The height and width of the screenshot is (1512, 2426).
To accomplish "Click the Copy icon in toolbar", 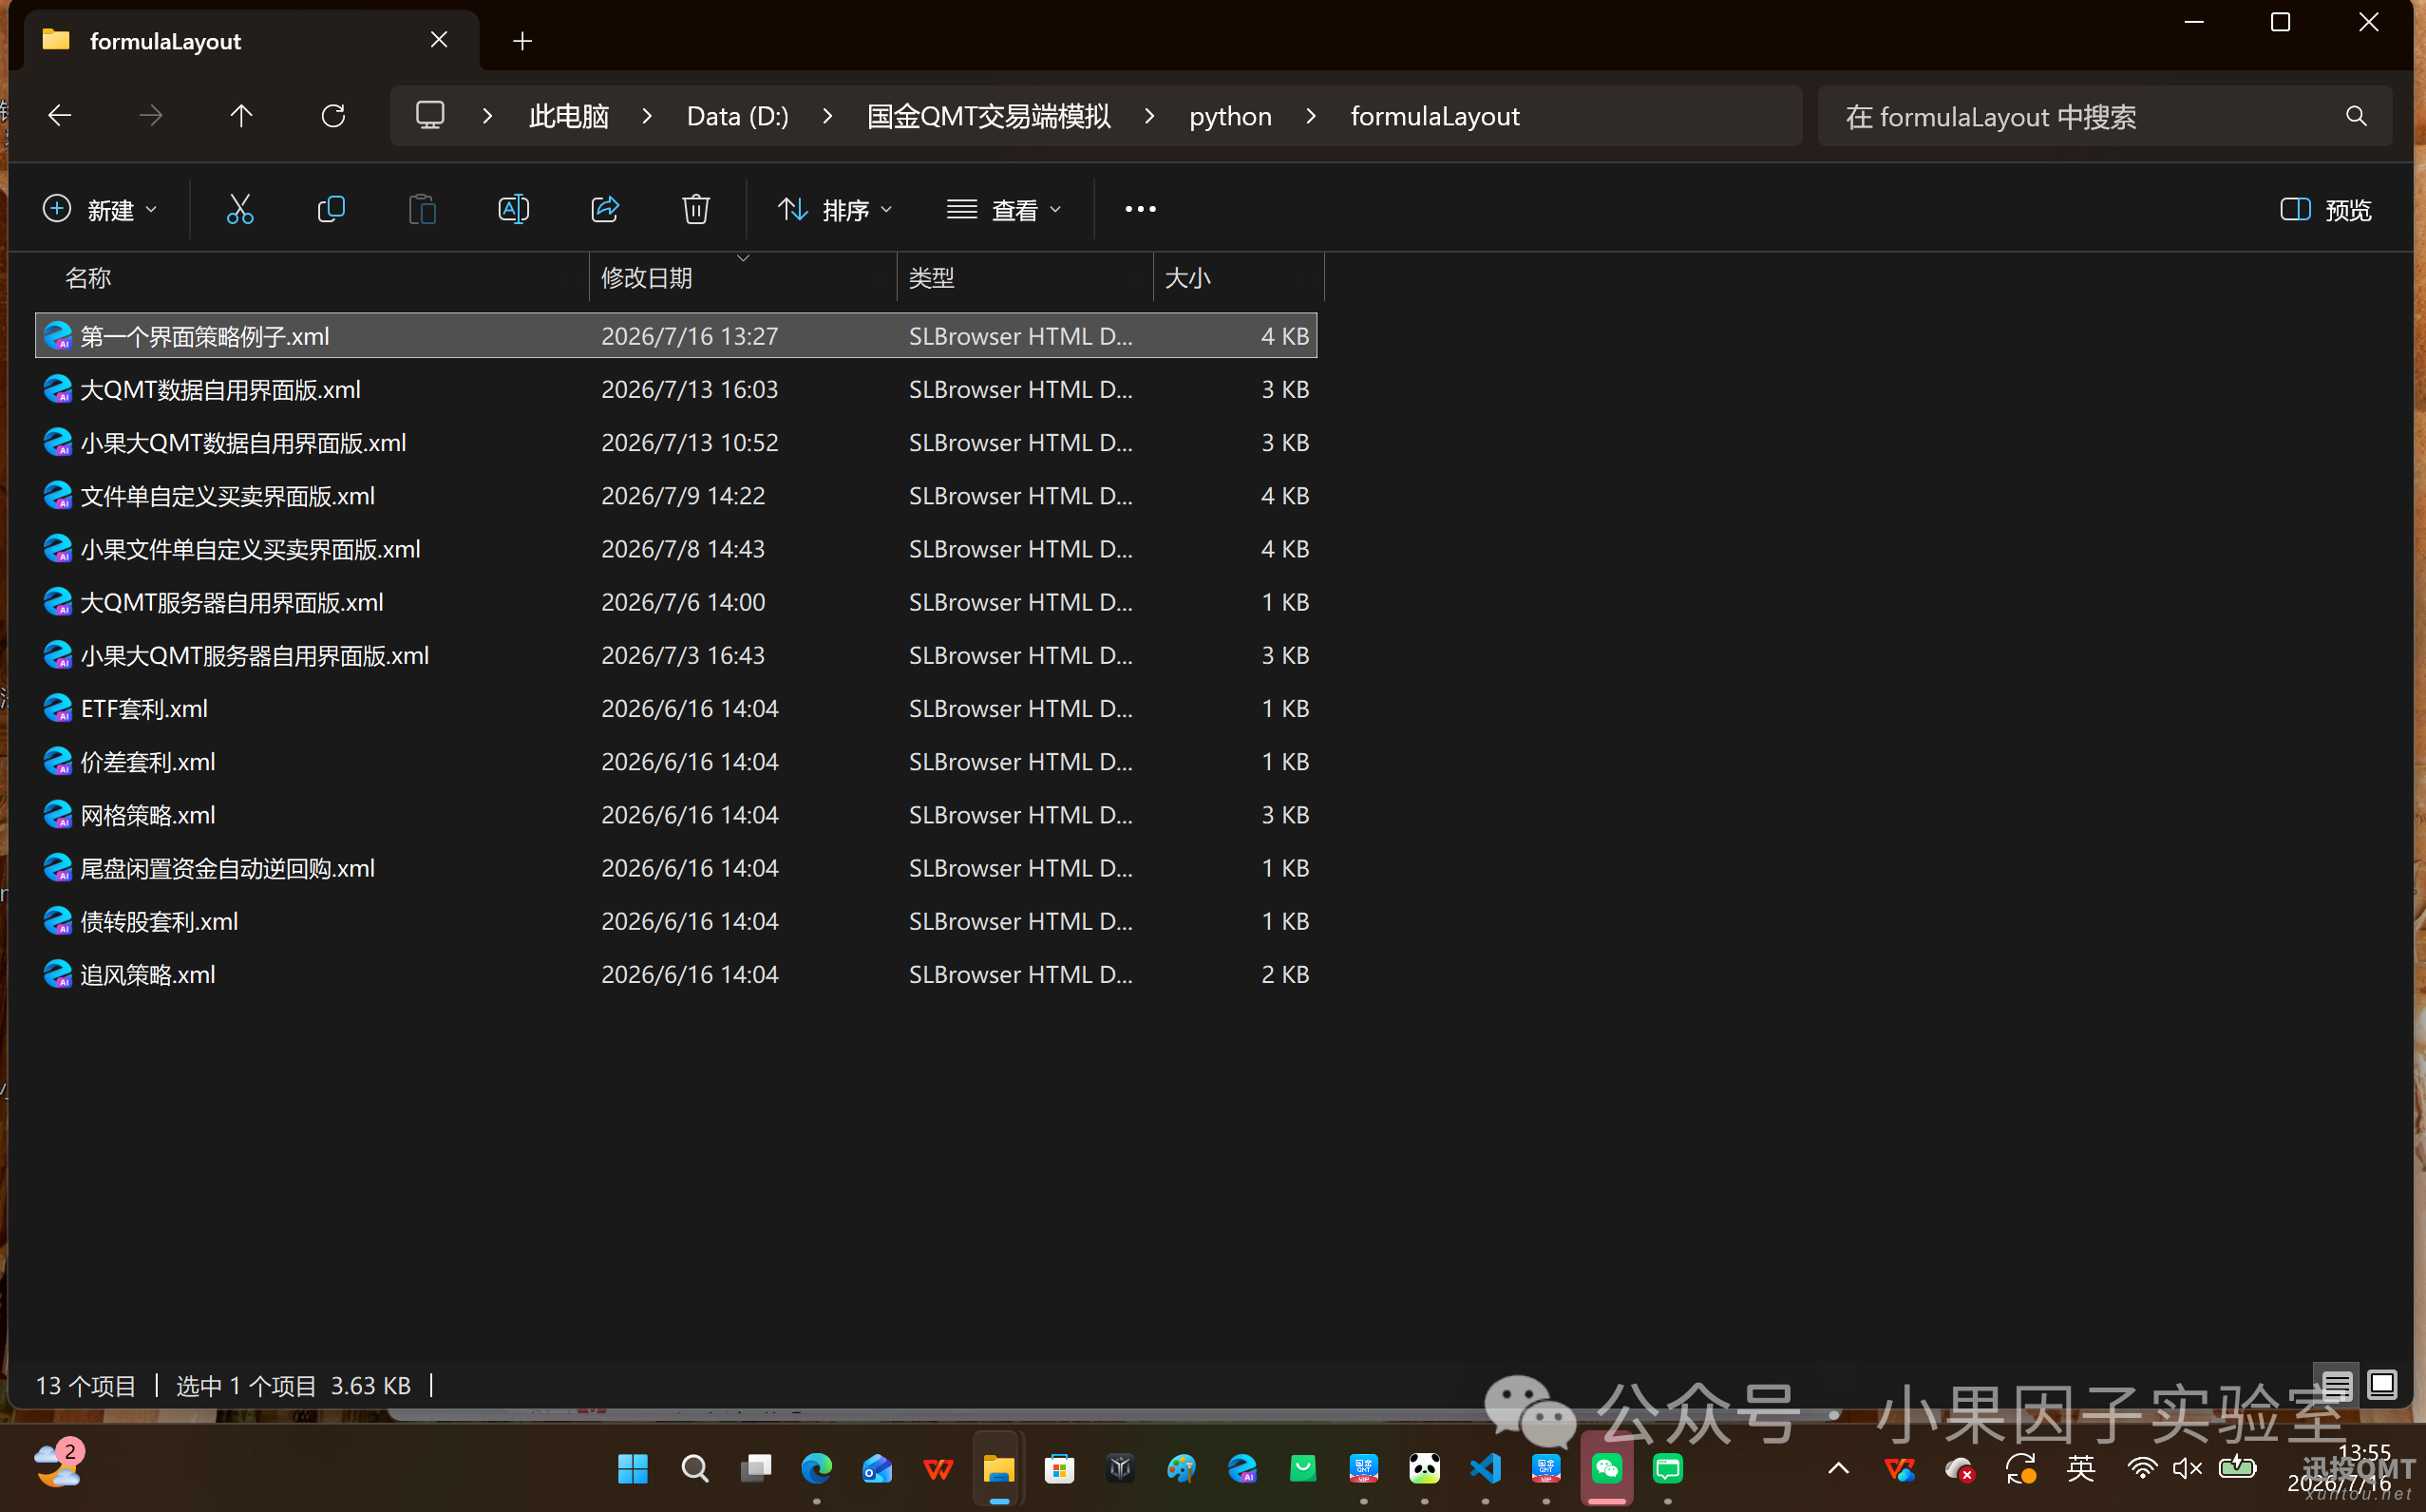I will 331,209.
